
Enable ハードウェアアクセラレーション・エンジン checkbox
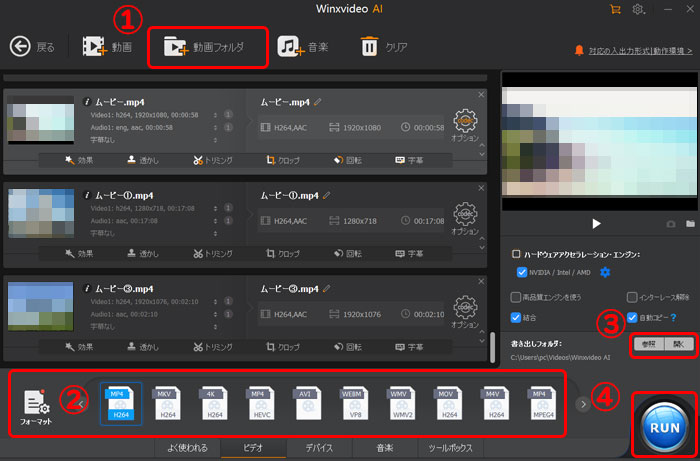[516, 254]
